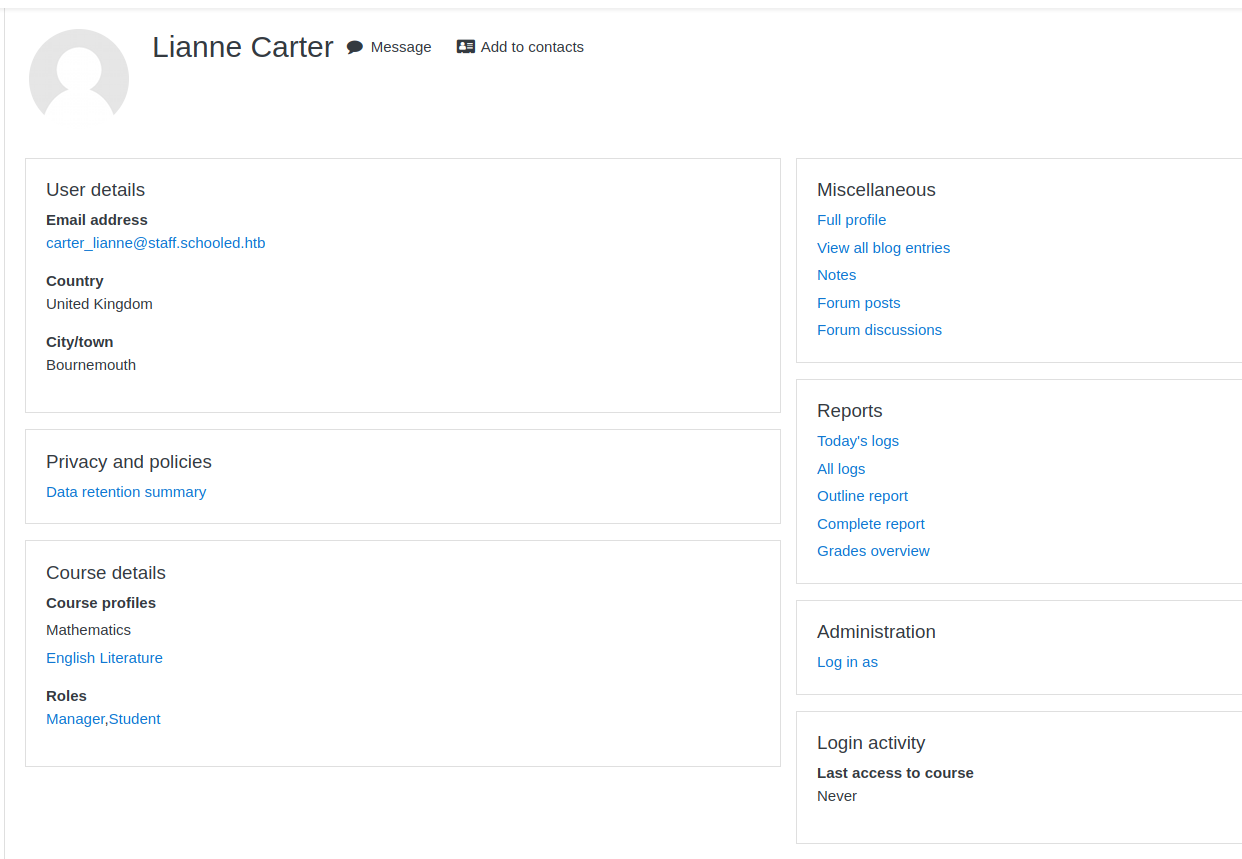Click Log in as under Administration

coord(847,662)
